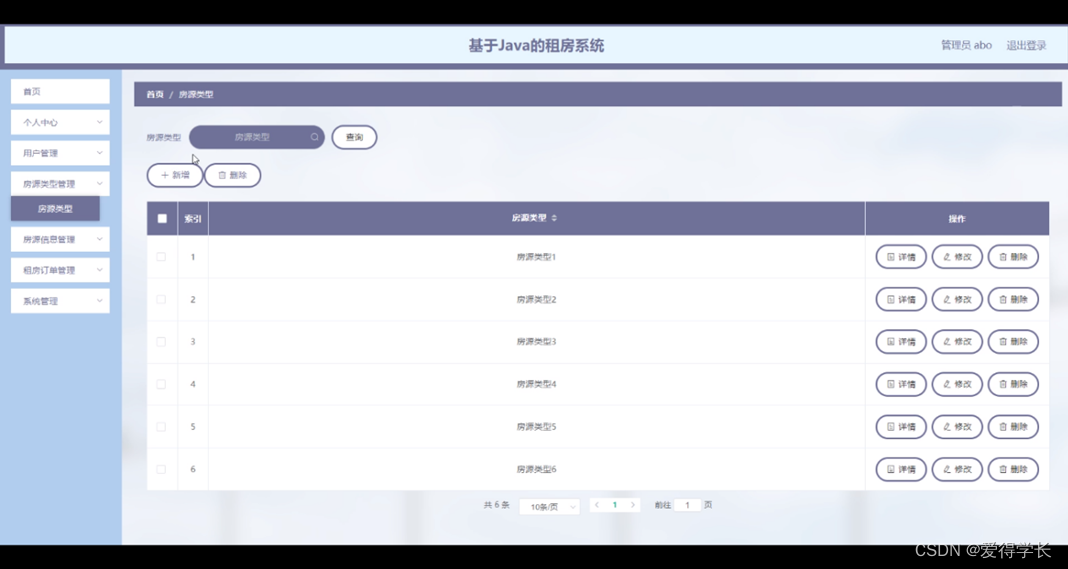Viewport: 1068px width, 569px height.
Task: Select the header select-all checkbox
Action: 162,219
